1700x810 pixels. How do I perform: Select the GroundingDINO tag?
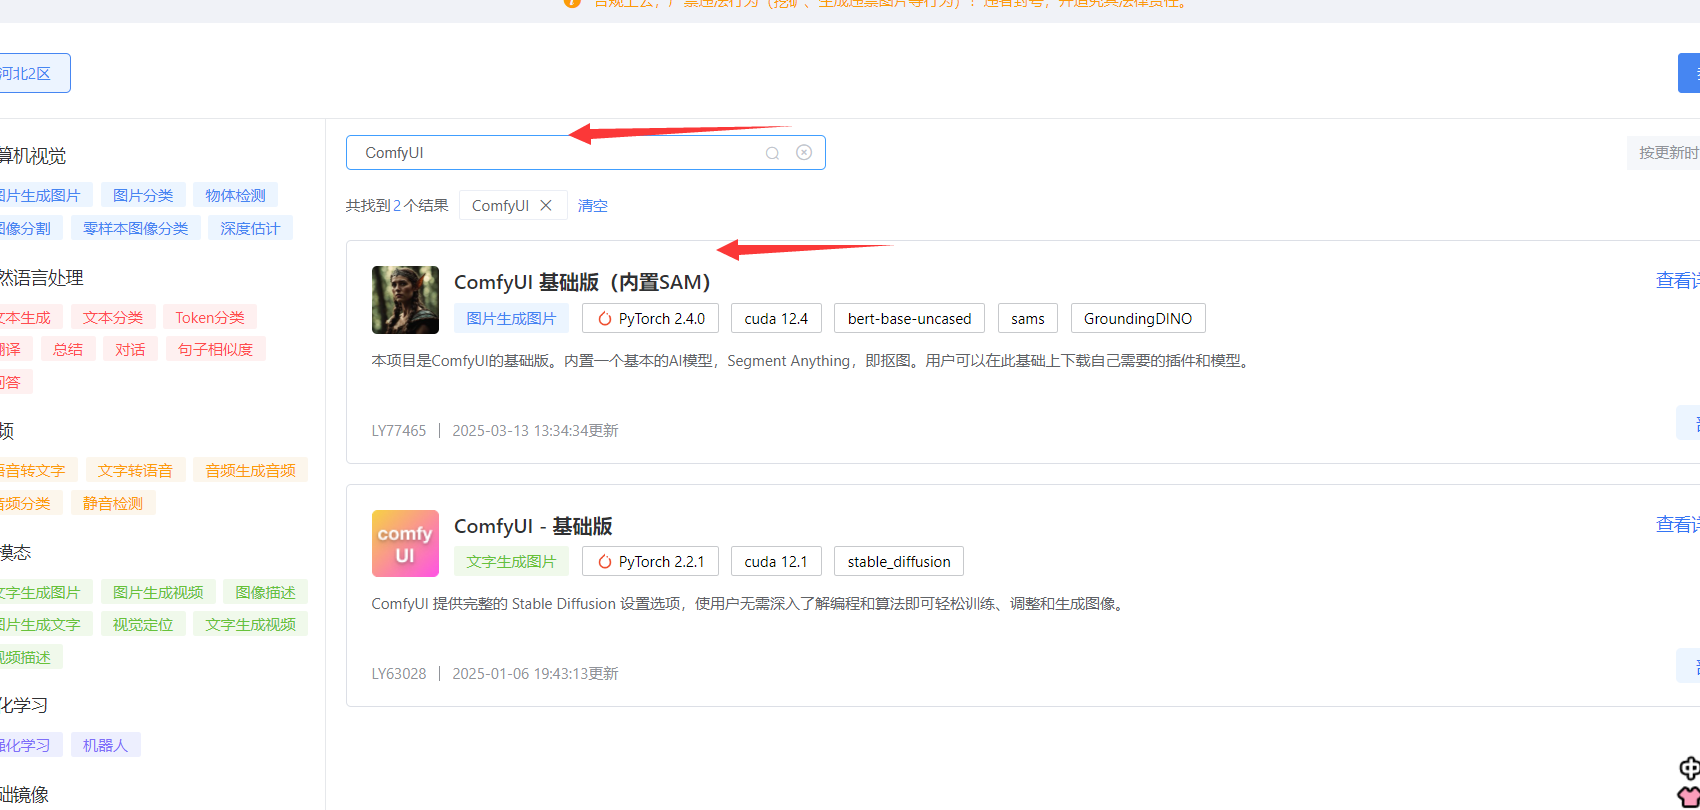point(1138,318)
